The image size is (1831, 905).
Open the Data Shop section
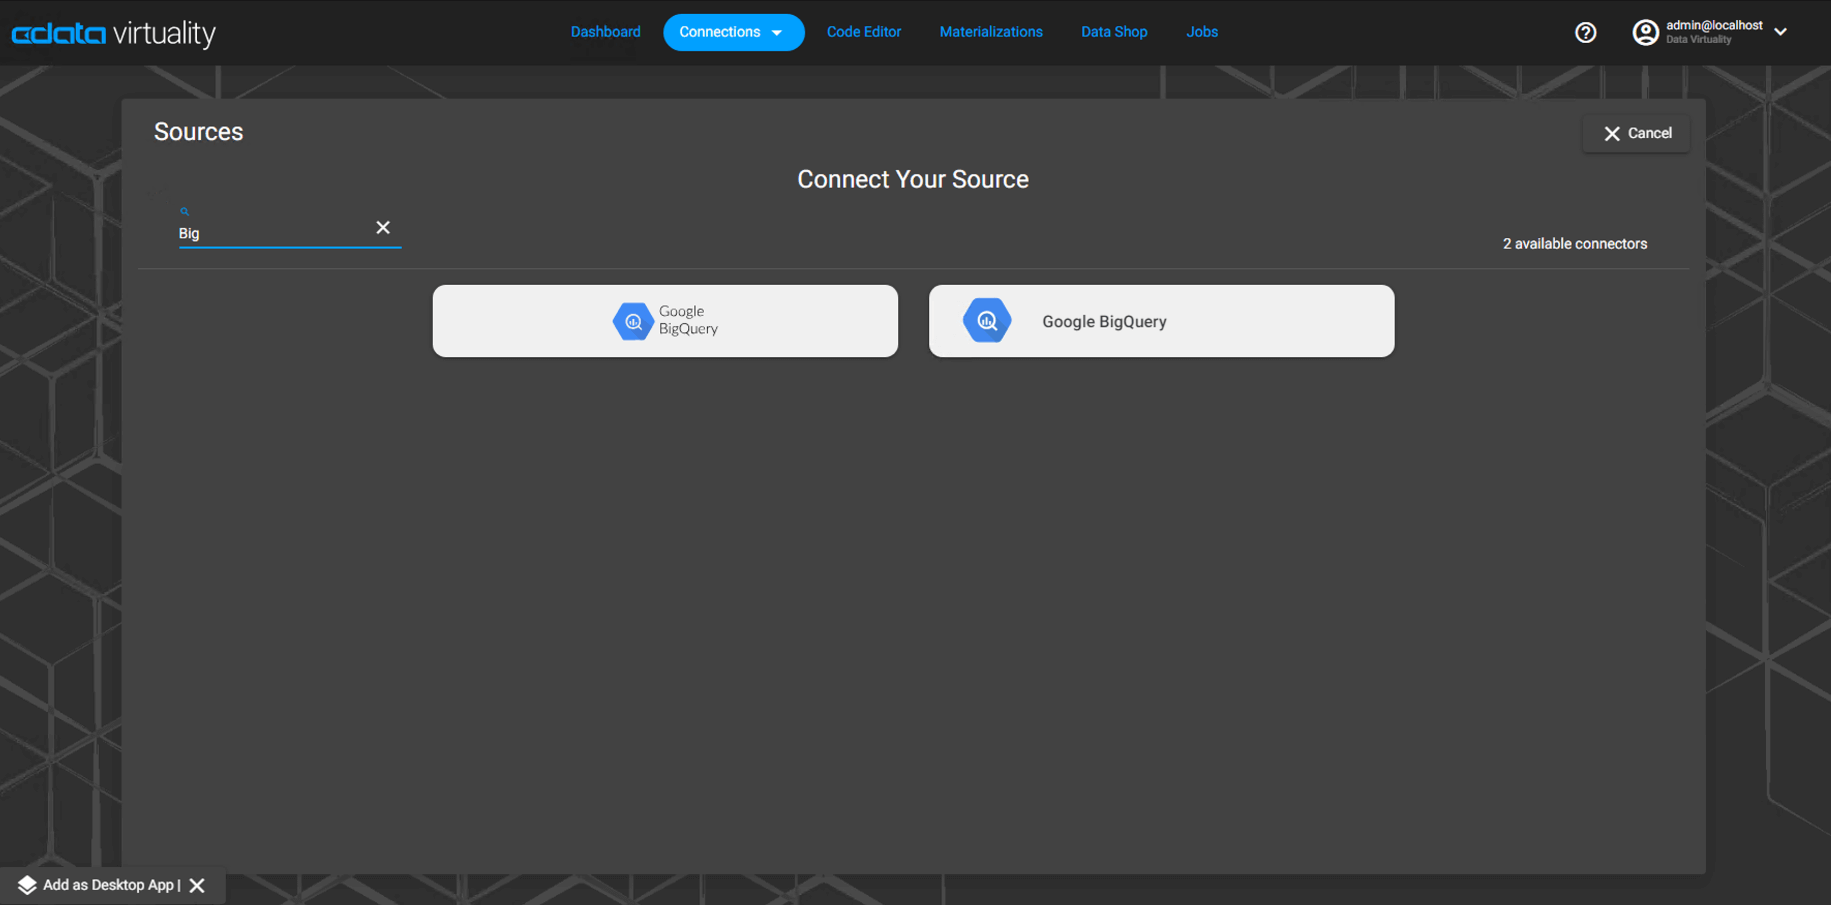1114,32
